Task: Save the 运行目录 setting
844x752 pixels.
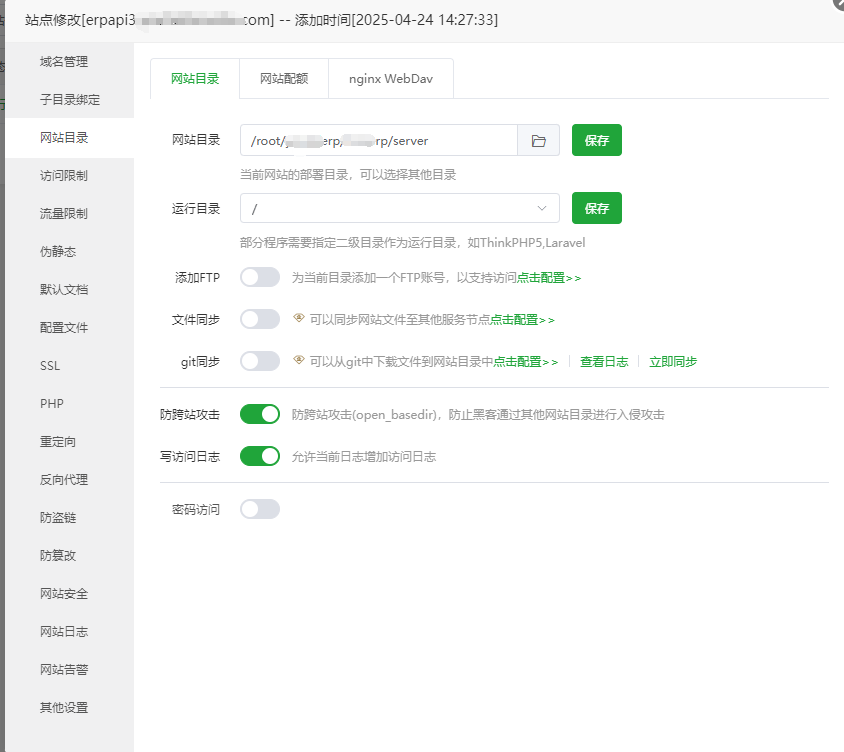Action: [x=596, y=208]
